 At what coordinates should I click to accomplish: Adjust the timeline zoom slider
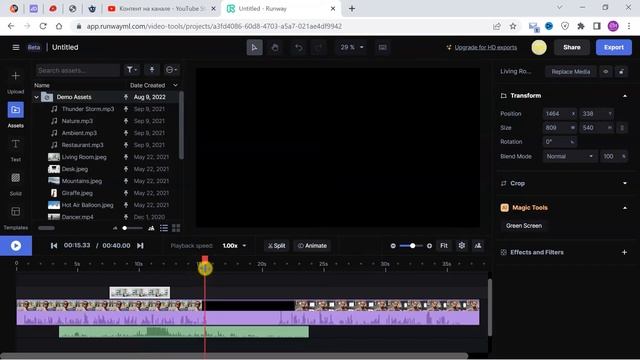pyautogui.click(x=411, y=246)
